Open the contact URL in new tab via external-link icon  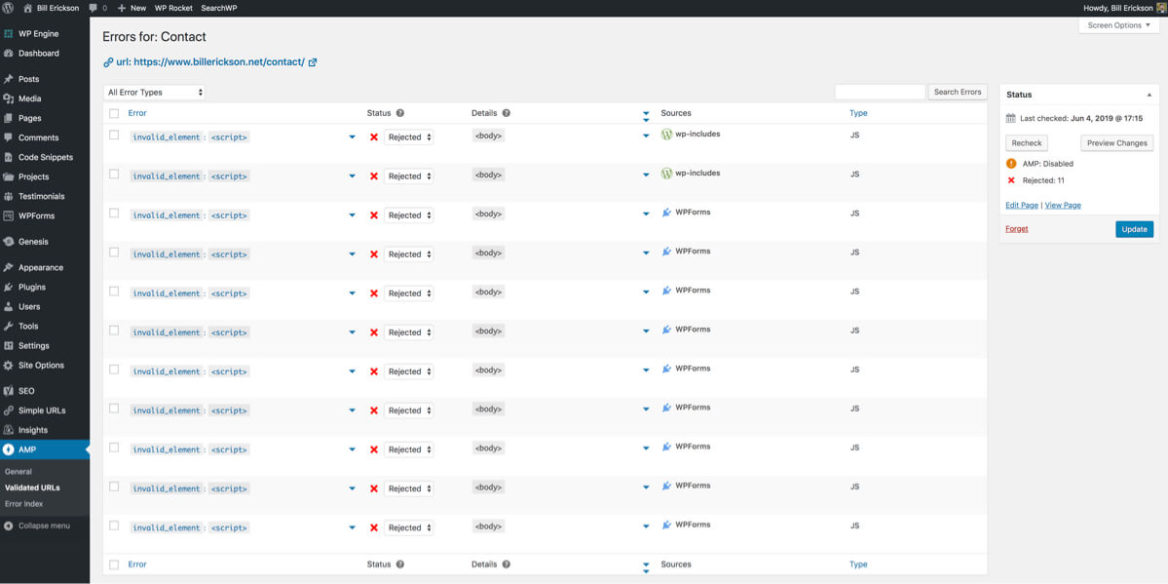tap(314, 61)
